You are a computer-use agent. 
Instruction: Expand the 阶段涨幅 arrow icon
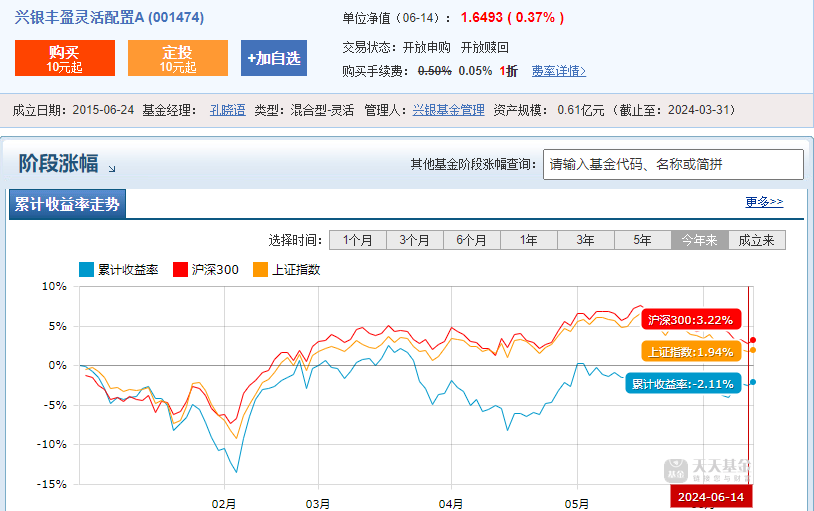point(112,168)
